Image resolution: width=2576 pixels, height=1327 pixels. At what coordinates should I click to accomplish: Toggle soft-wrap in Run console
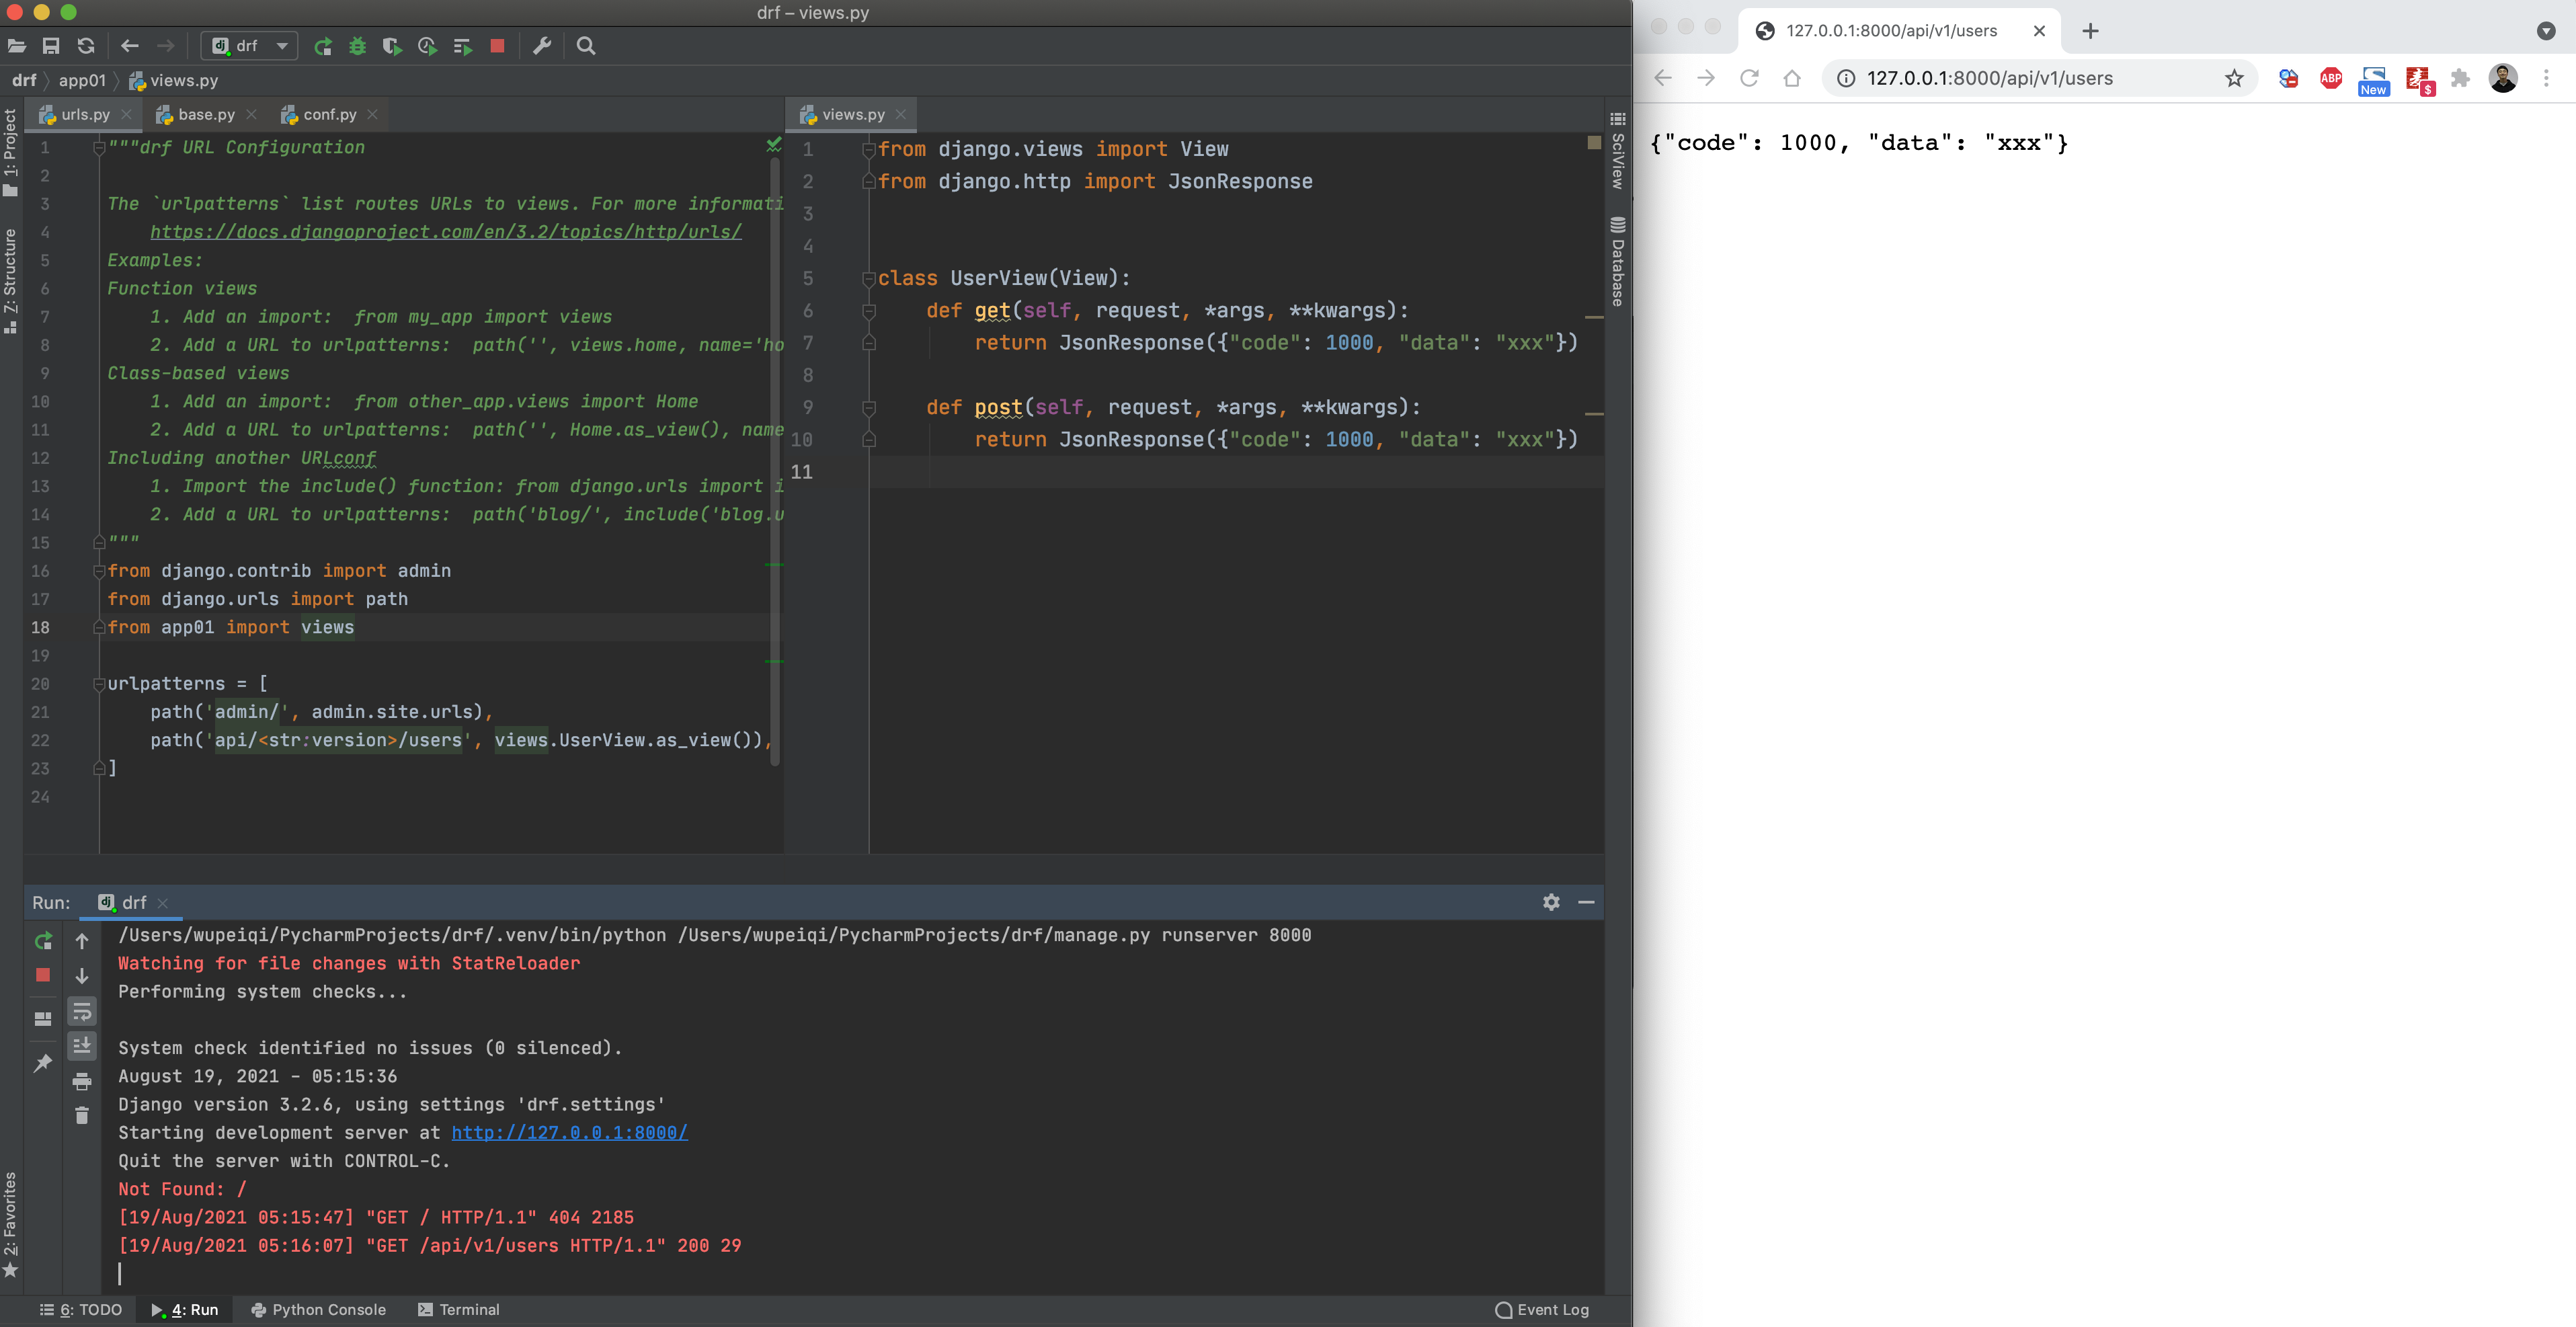82,1012
